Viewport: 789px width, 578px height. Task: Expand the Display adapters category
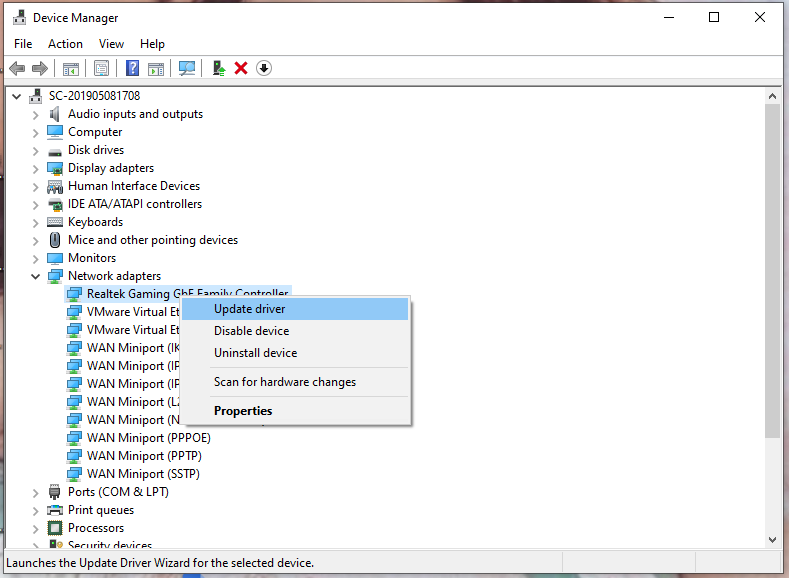tap(35, 169)
